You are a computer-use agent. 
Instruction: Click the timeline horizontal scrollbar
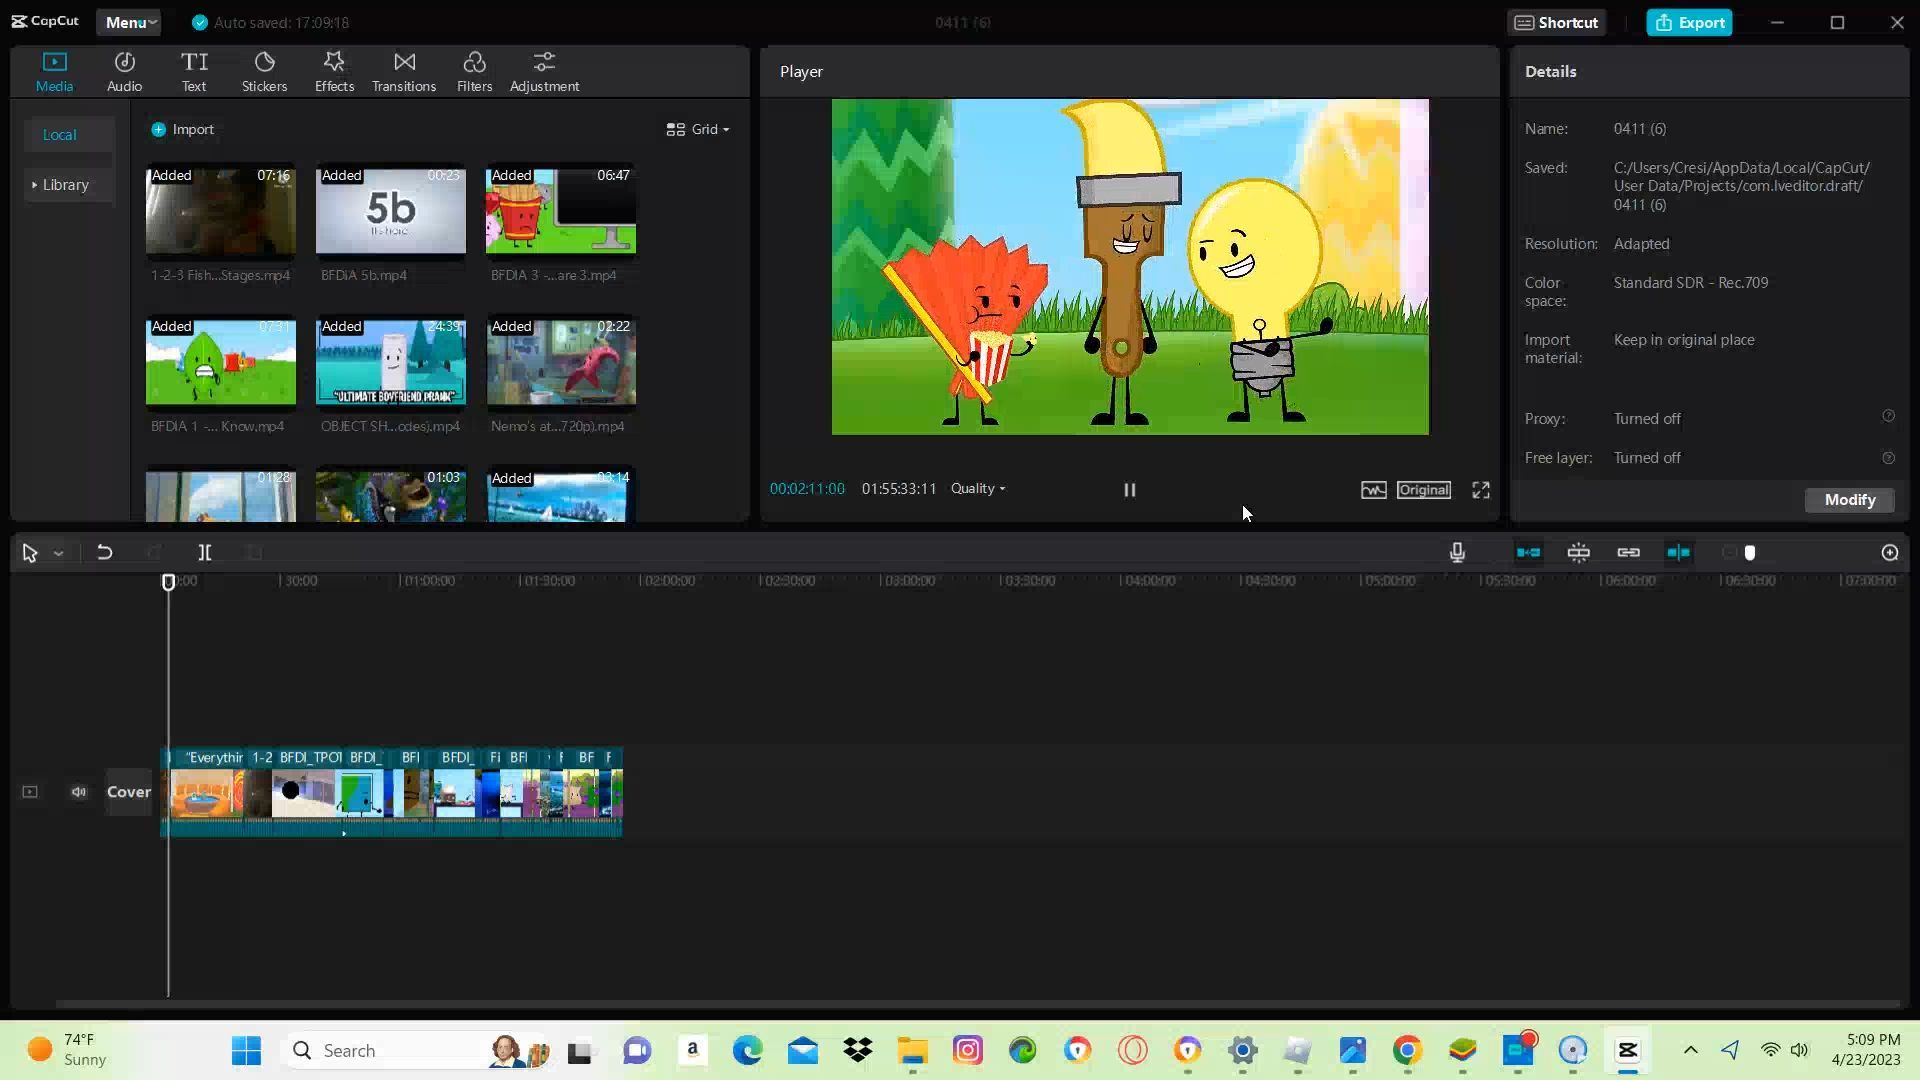978,1003
